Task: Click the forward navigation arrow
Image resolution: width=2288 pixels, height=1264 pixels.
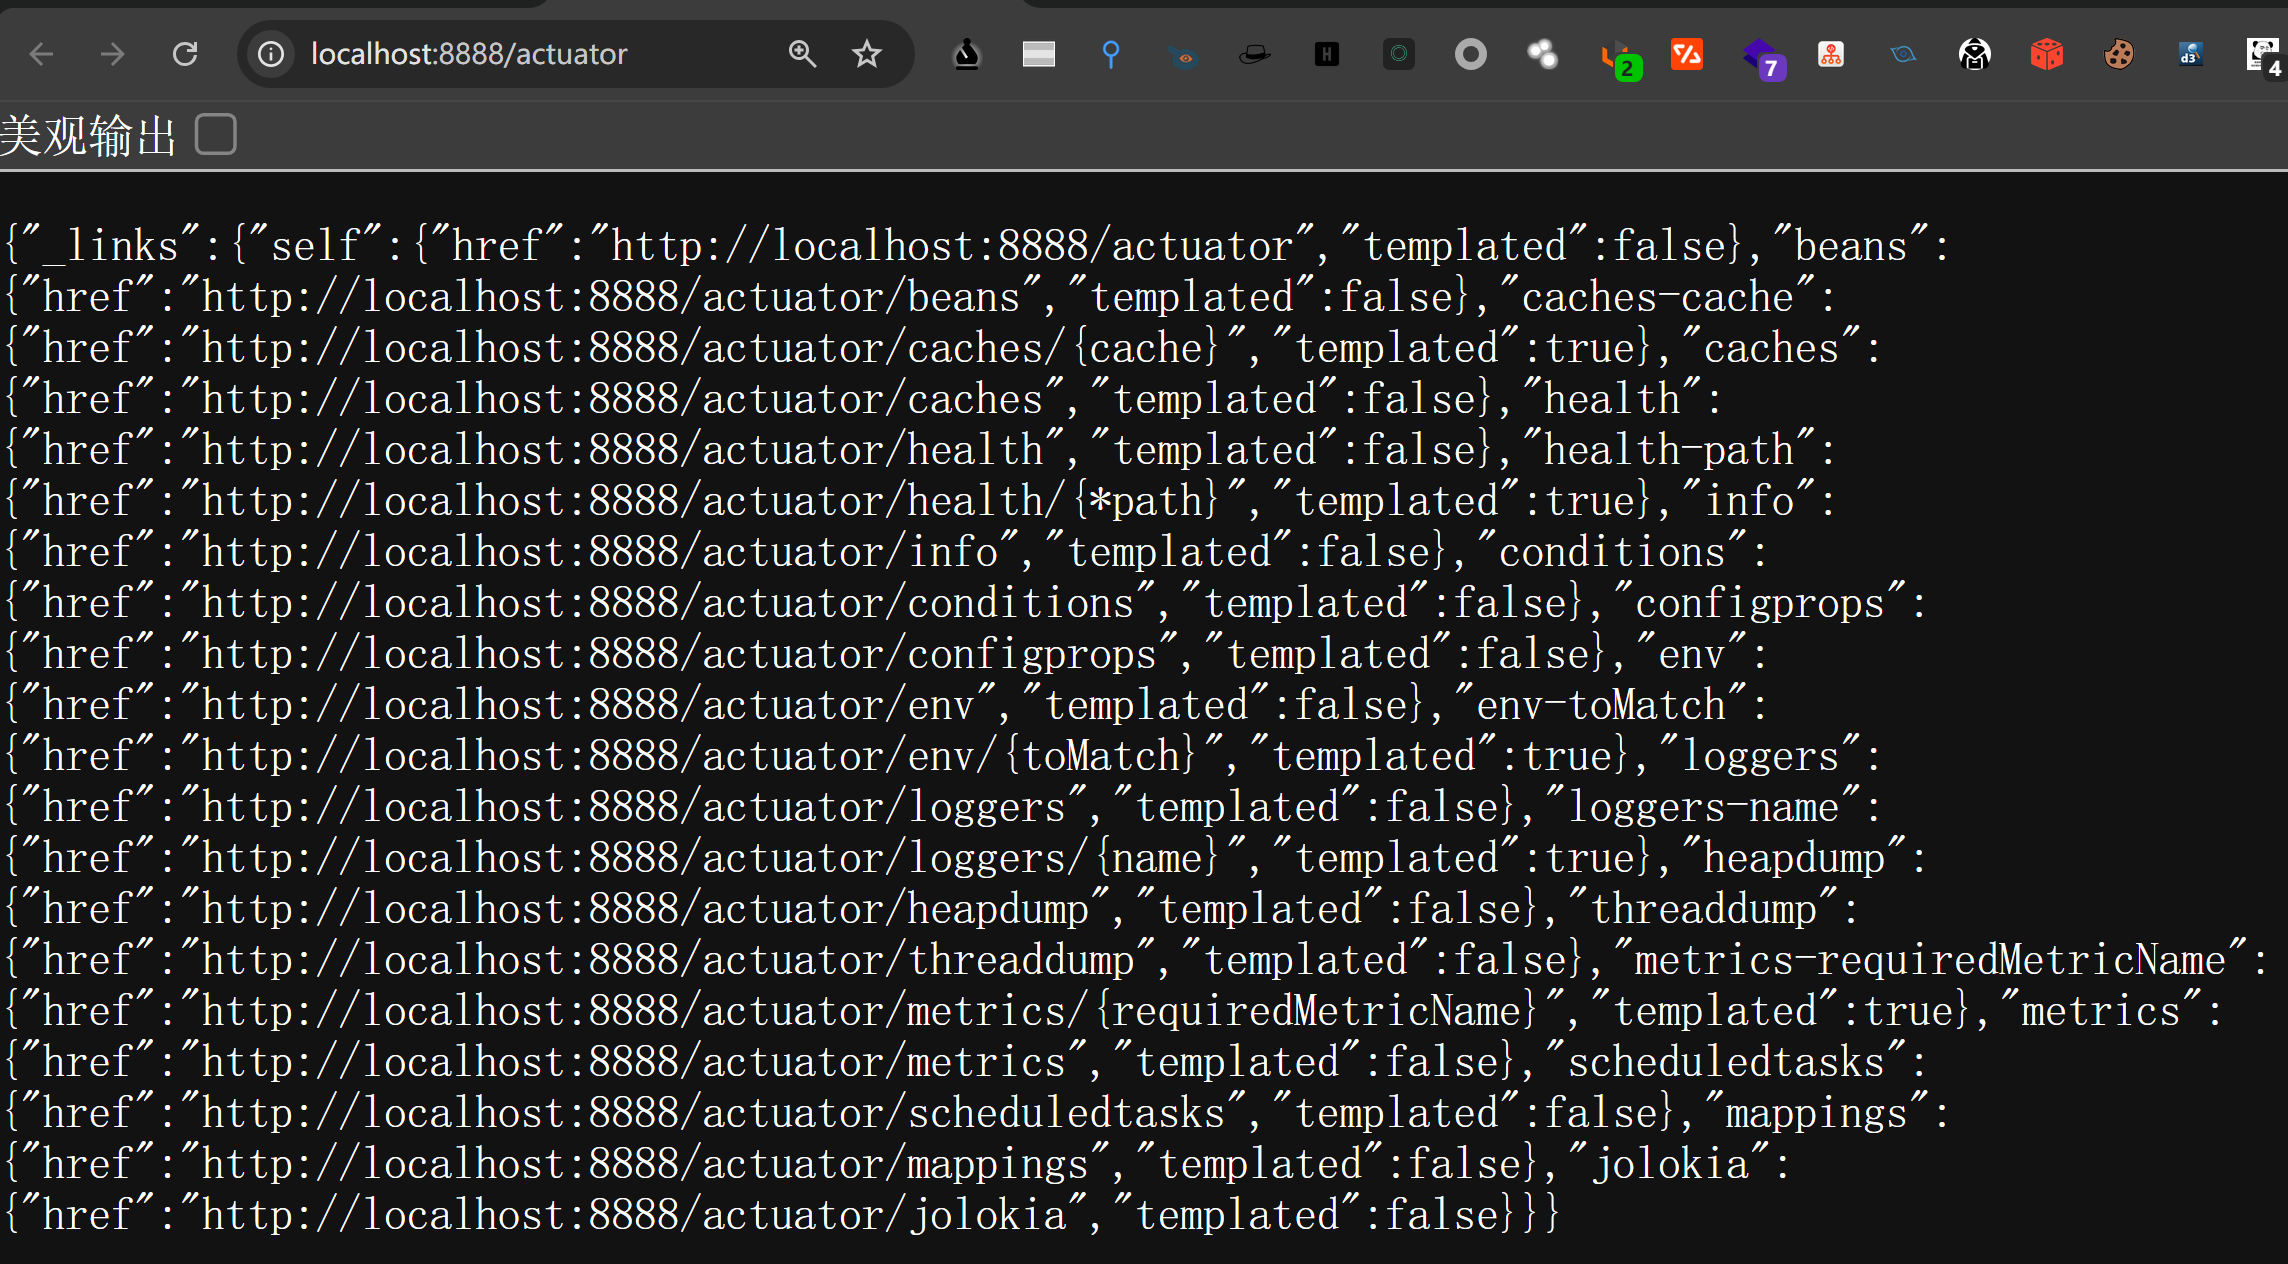Action: click(113, 54)
